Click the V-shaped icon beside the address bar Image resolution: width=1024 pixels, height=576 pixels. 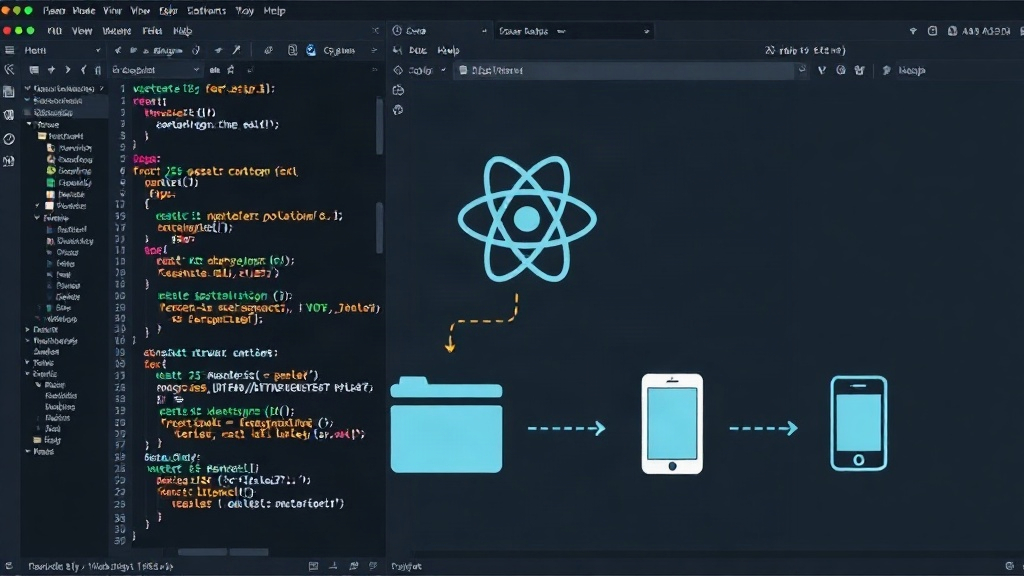click(822, 70)
